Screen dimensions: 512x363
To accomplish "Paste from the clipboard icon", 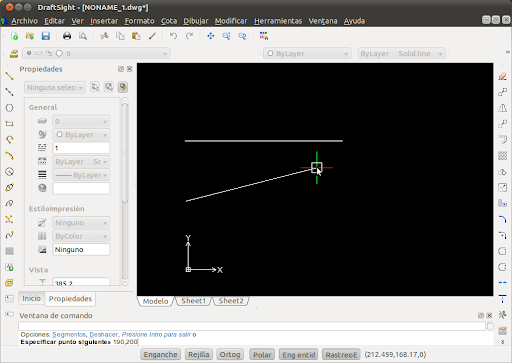I will pos(136,36).
